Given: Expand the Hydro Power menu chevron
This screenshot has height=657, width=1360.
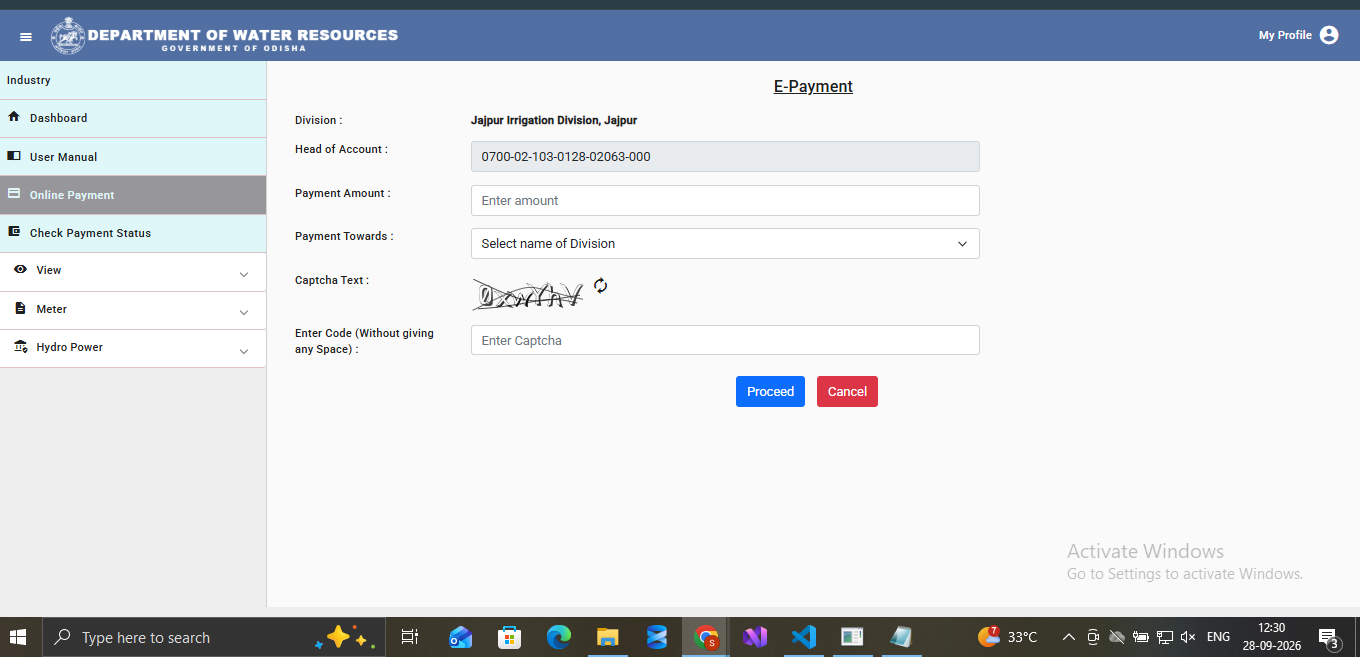Looking at the screenshot, I should [244, 351].
